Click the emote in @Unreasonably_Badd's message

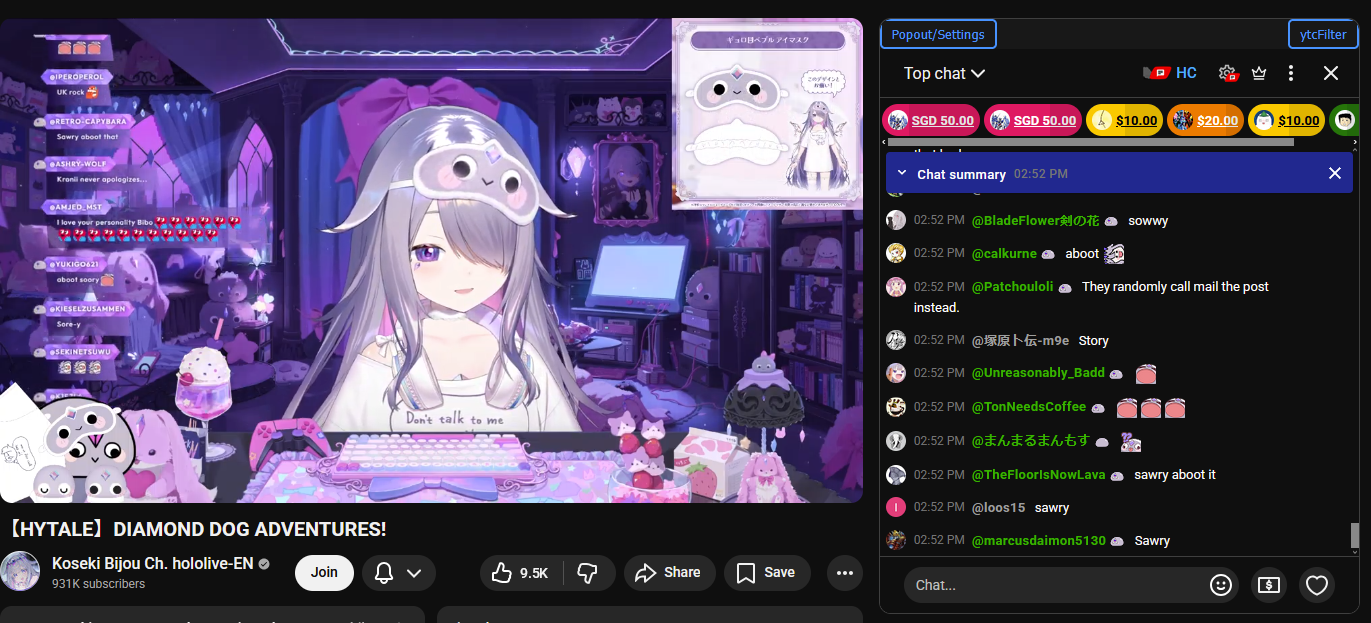tap(1145, 374)
